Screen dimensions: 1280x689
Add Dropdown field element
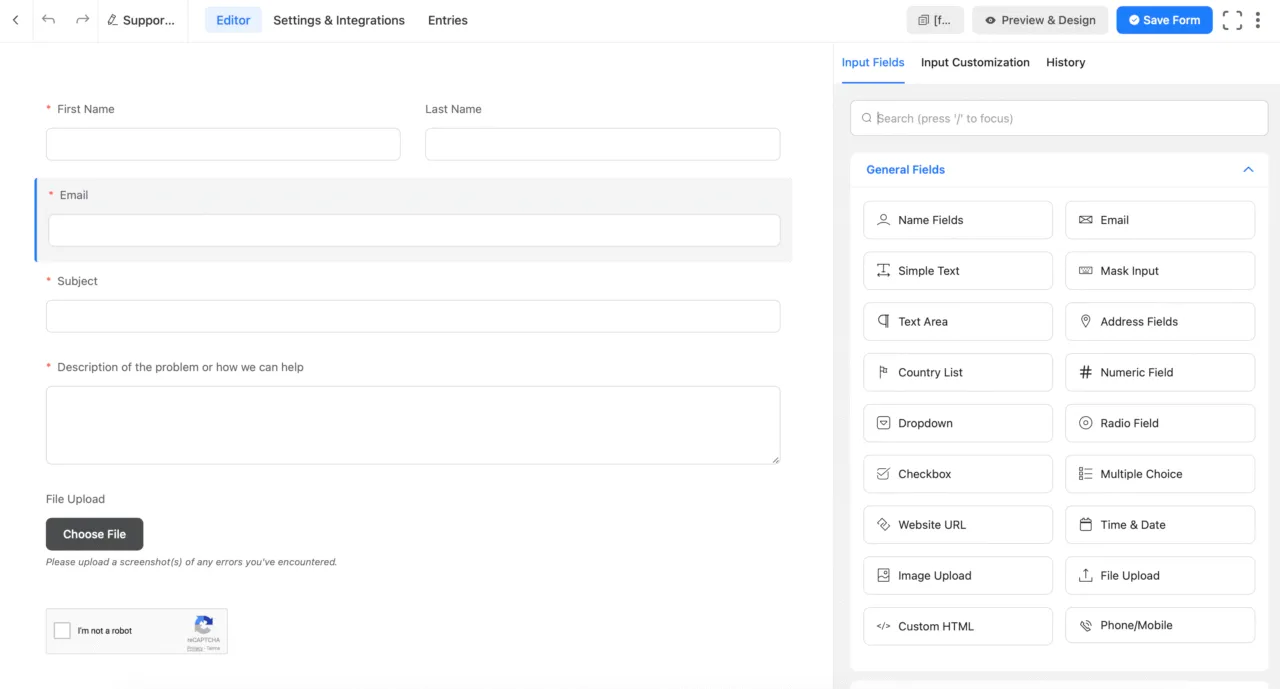958,423
